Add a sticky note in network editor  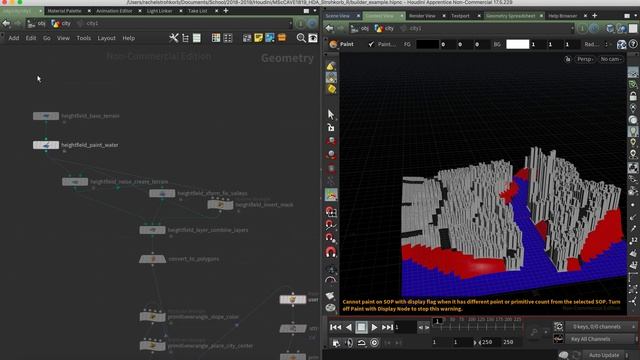click(x=258, y=38)
